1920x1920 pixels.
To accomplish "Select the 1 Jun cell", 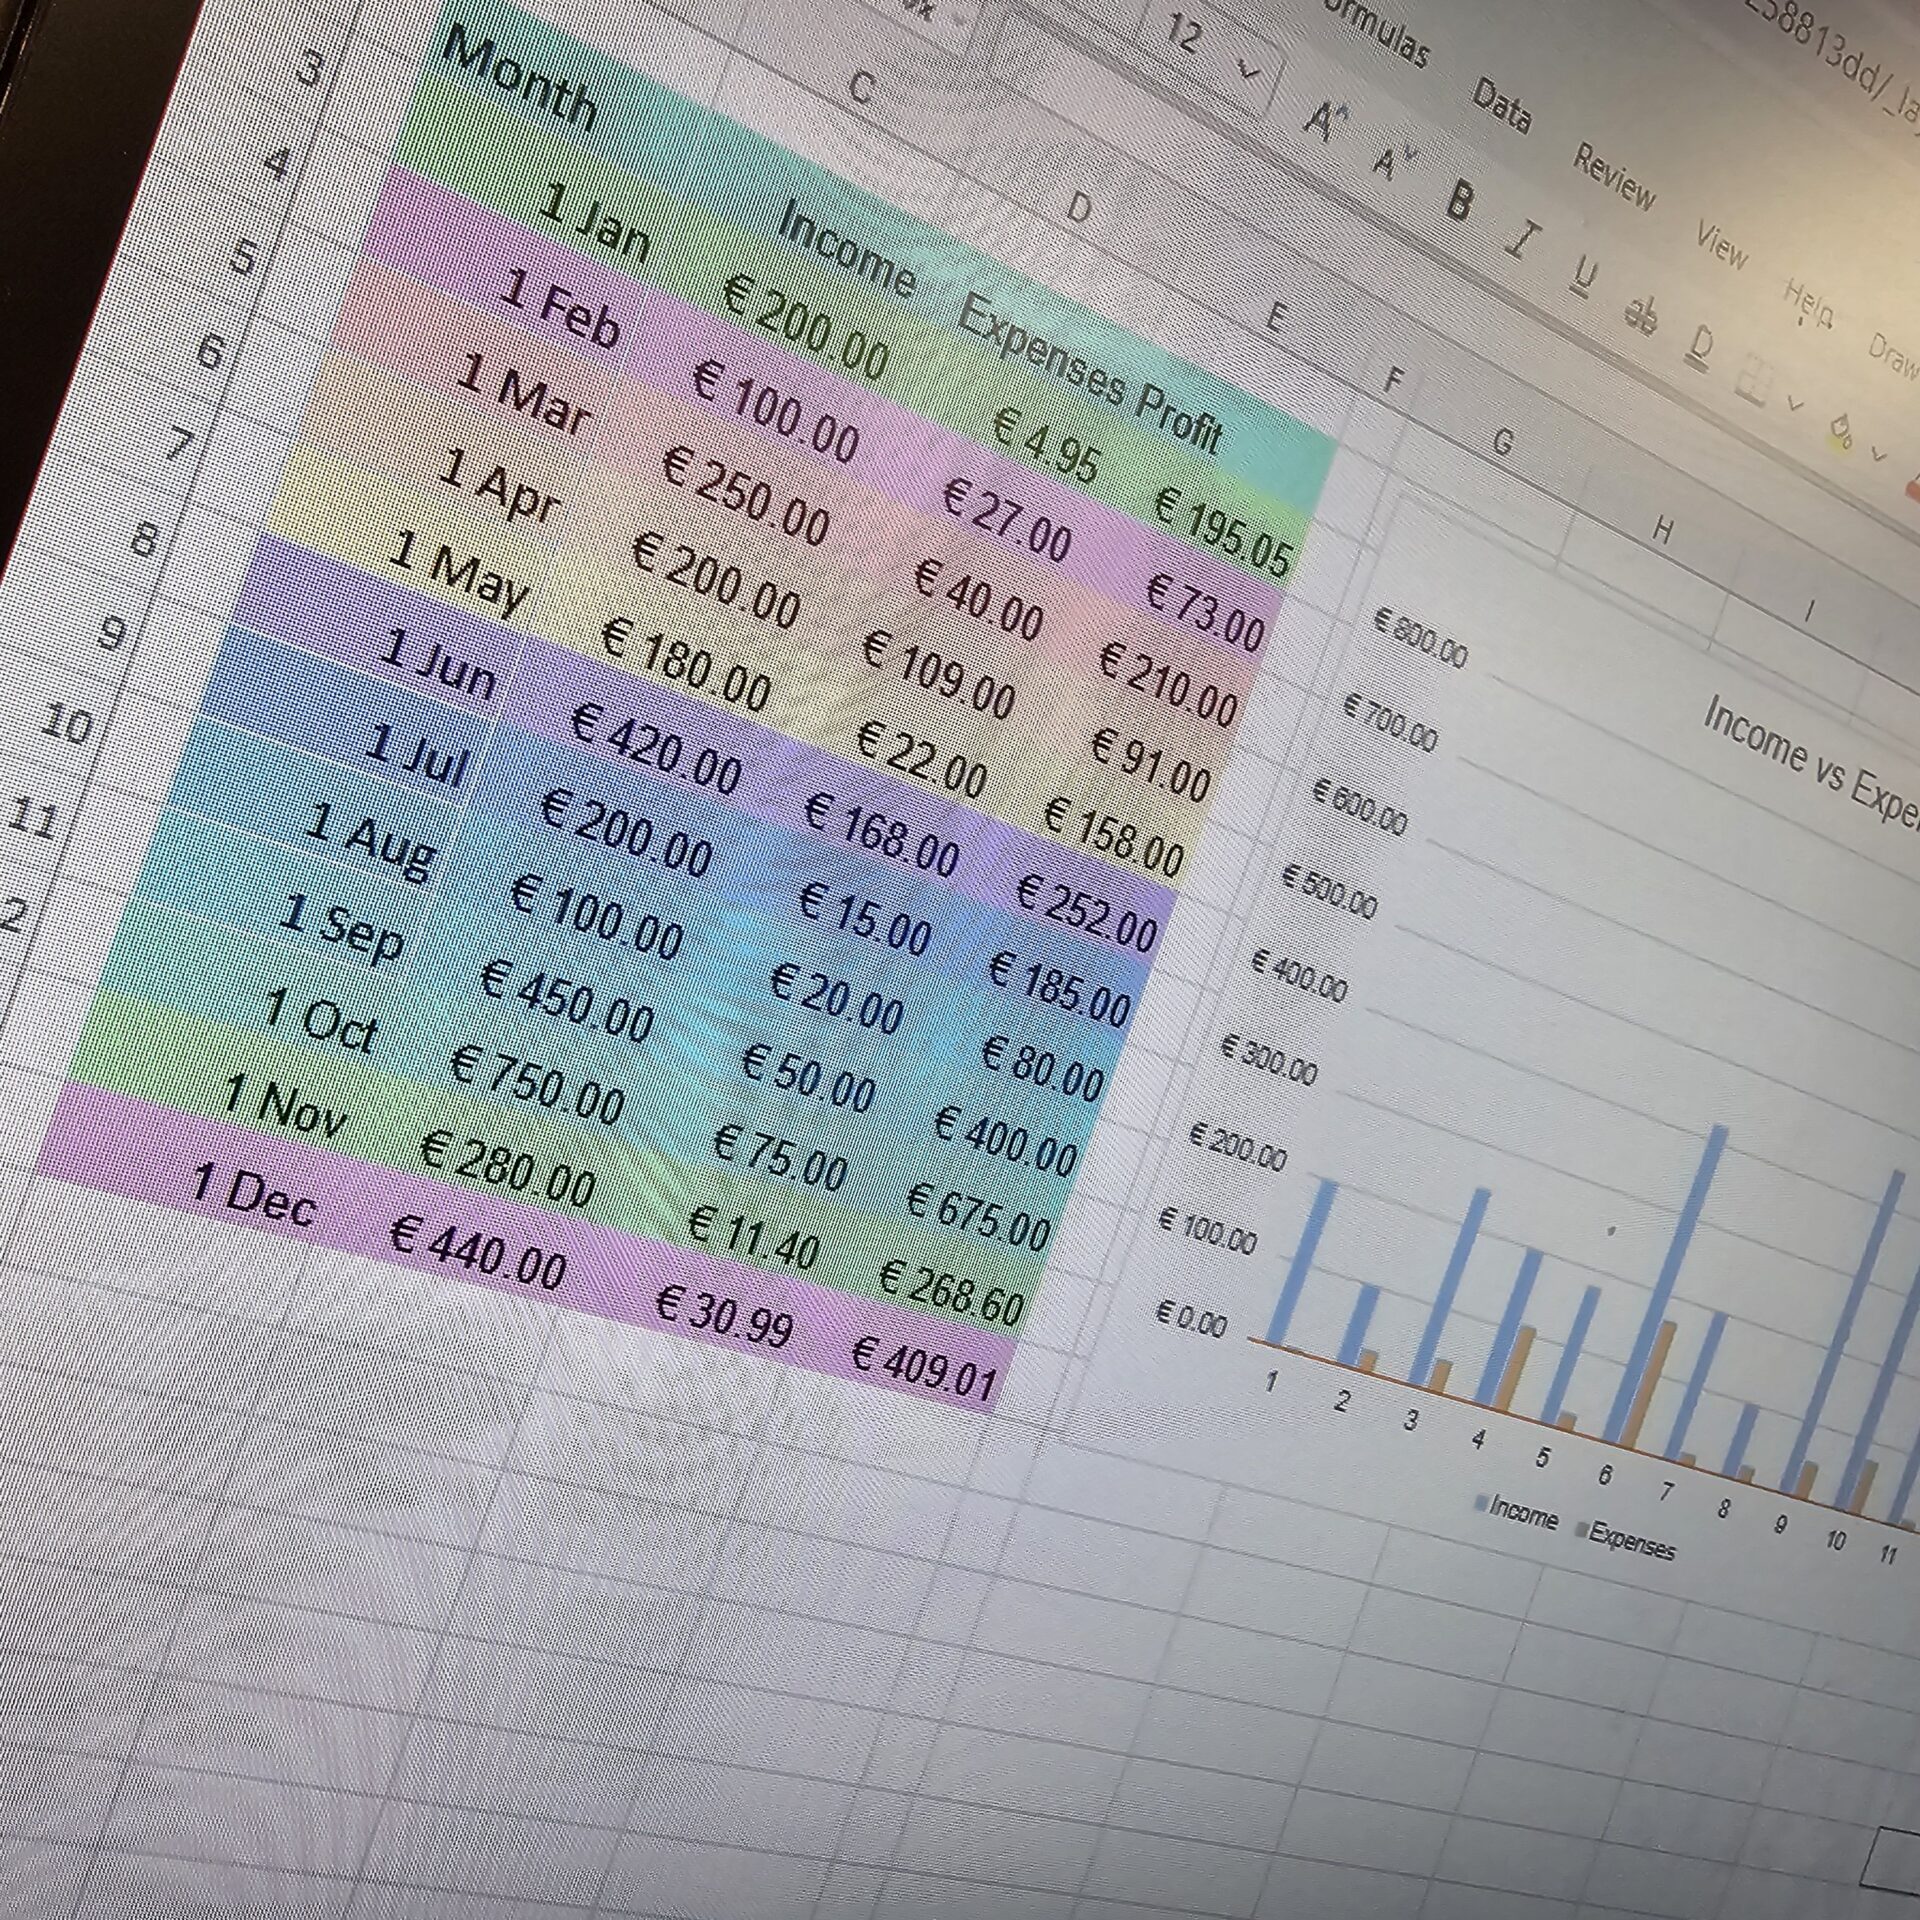I will tap(437, 664).
